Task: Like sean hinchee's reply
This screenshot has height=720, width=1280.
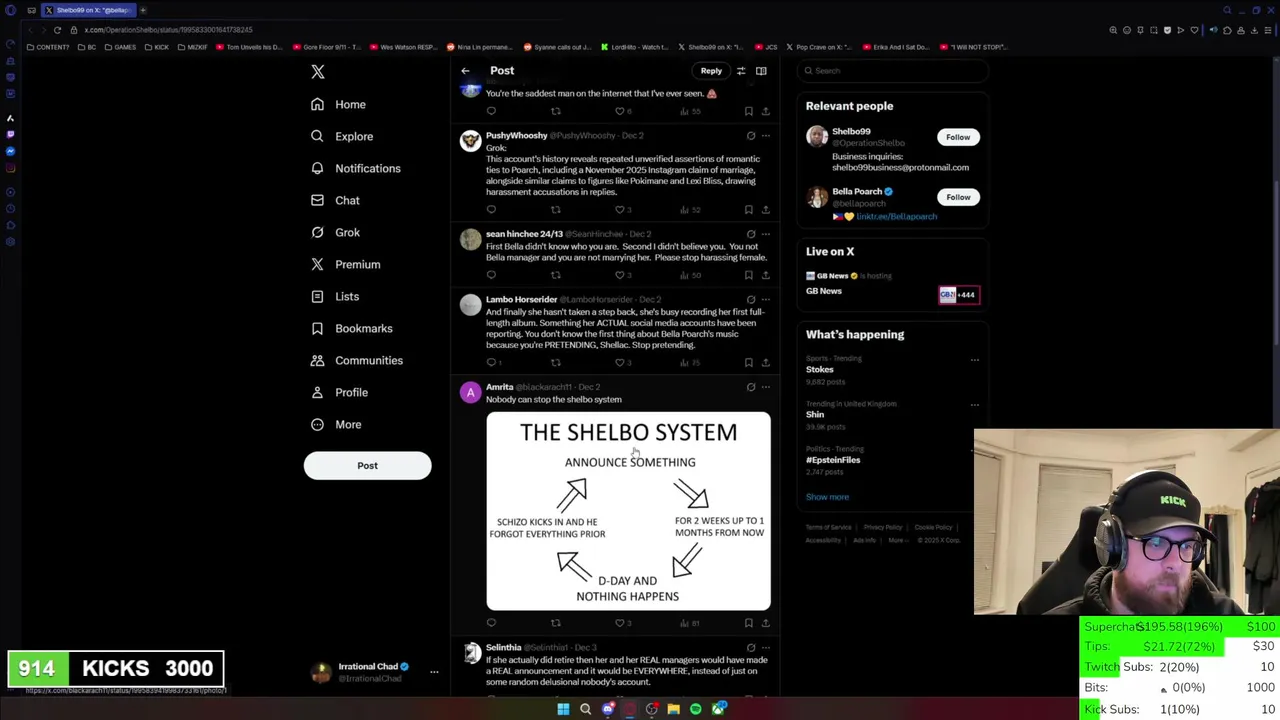Action: (x=621, y=275)
